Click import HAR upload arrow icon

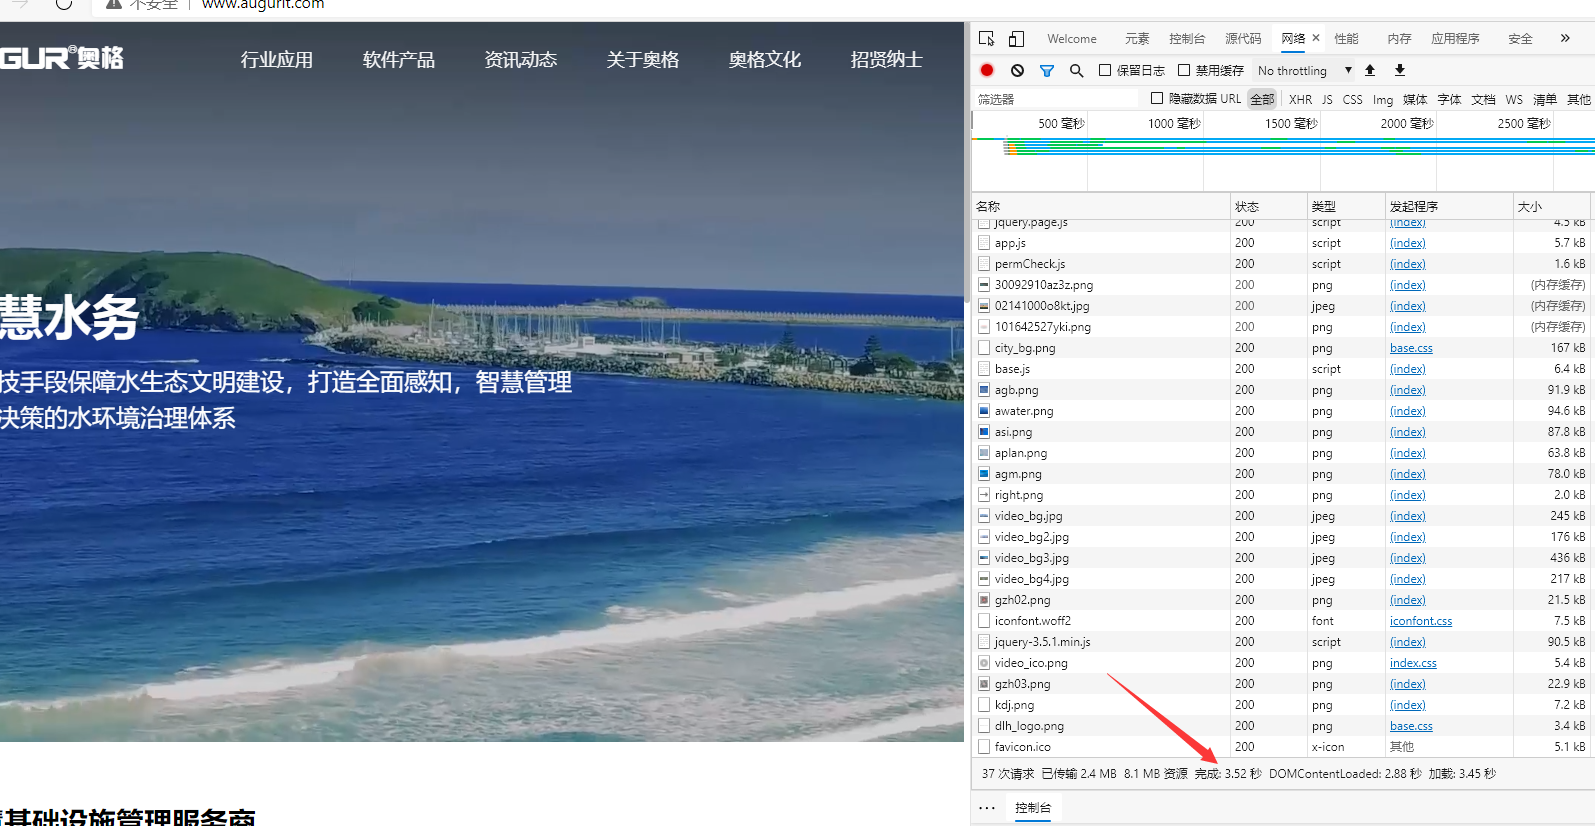click(1370, 70)
